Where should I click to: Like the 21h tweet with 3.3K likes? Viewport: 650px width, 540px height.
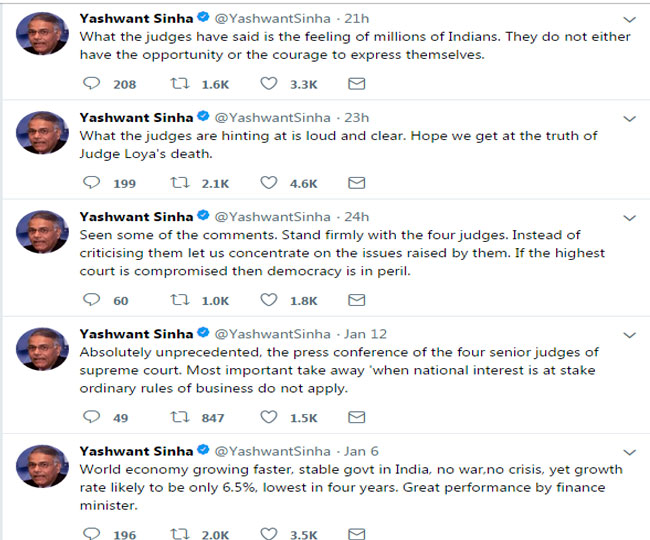tap(268, 84)
